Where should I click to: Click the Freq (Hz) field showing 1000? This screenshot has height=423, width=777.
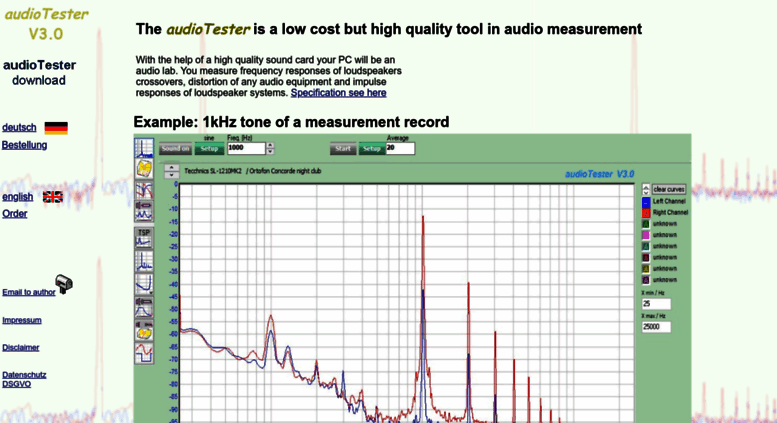(x=246, y=148)
